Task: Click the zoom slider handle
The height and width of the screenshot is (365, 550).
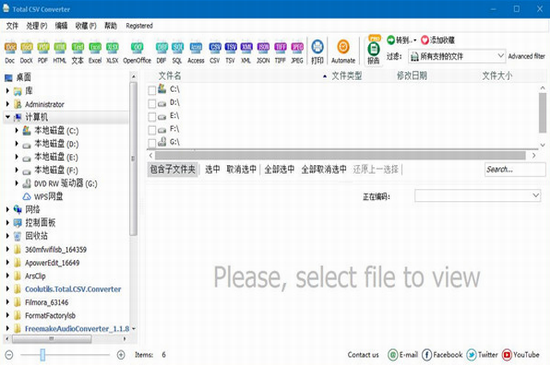Action: pyautogui.click(x=42, y=355)
